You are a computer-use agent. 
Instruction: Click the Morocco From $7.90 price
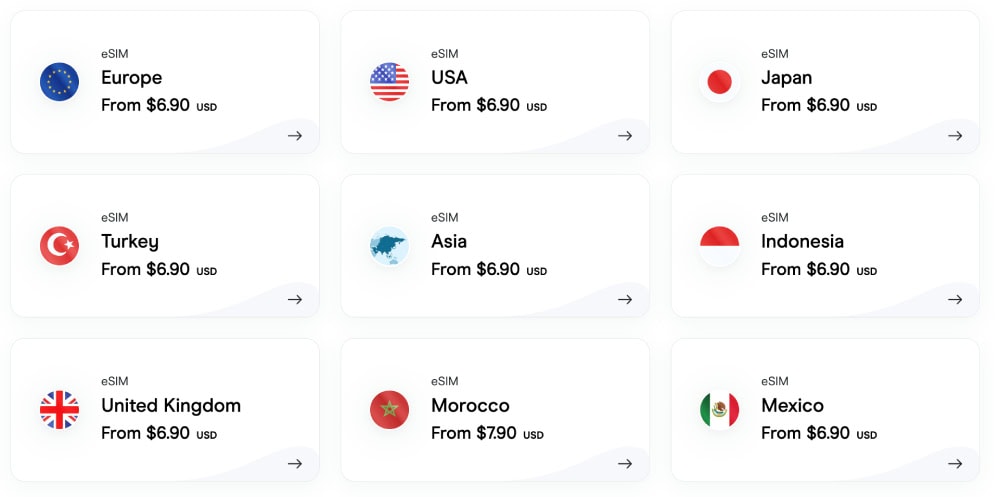(474, 433)
